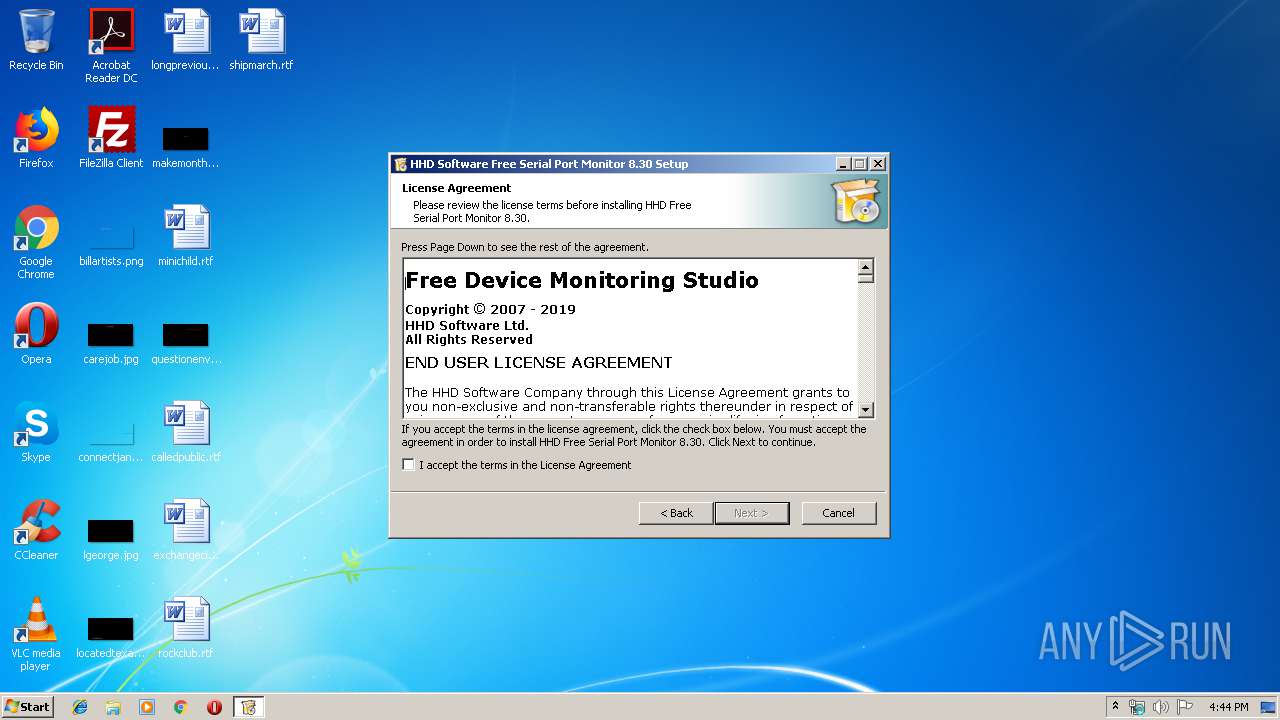This screenshot has width=1280, height=720.
Task: Open Internet Explorer in the taskbar
Action: [x=80, y=707]
